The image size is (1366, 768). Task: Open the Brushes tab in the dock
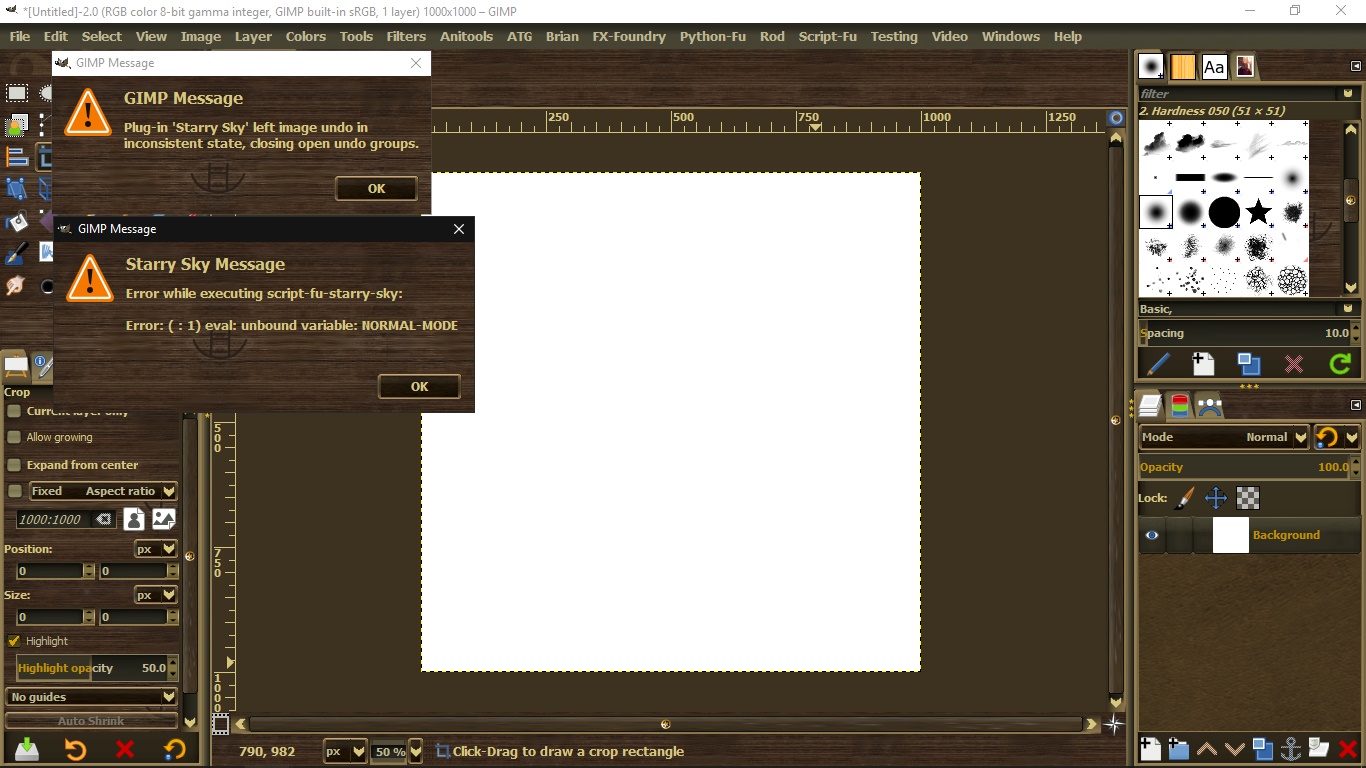[x=1152, y=67]
